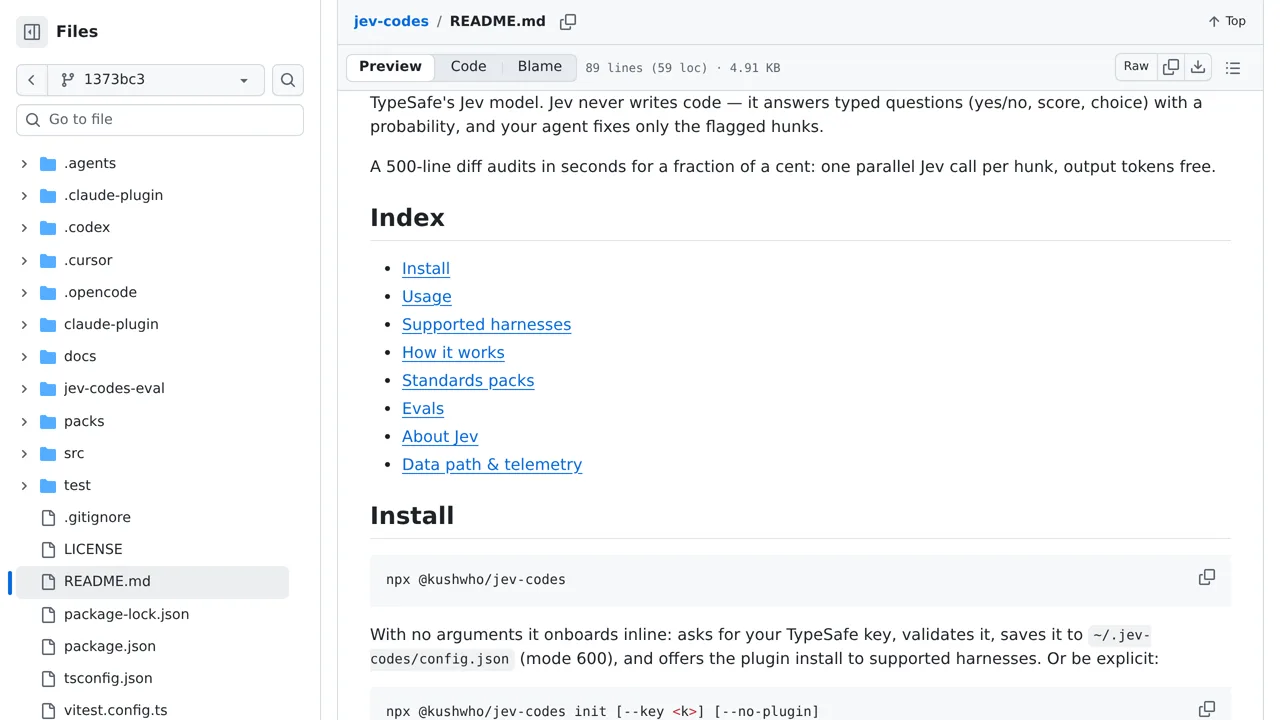This screenshot has width=1280, height=720.
Task: Select the claude-plugin folder name
Action: [111, 325]
